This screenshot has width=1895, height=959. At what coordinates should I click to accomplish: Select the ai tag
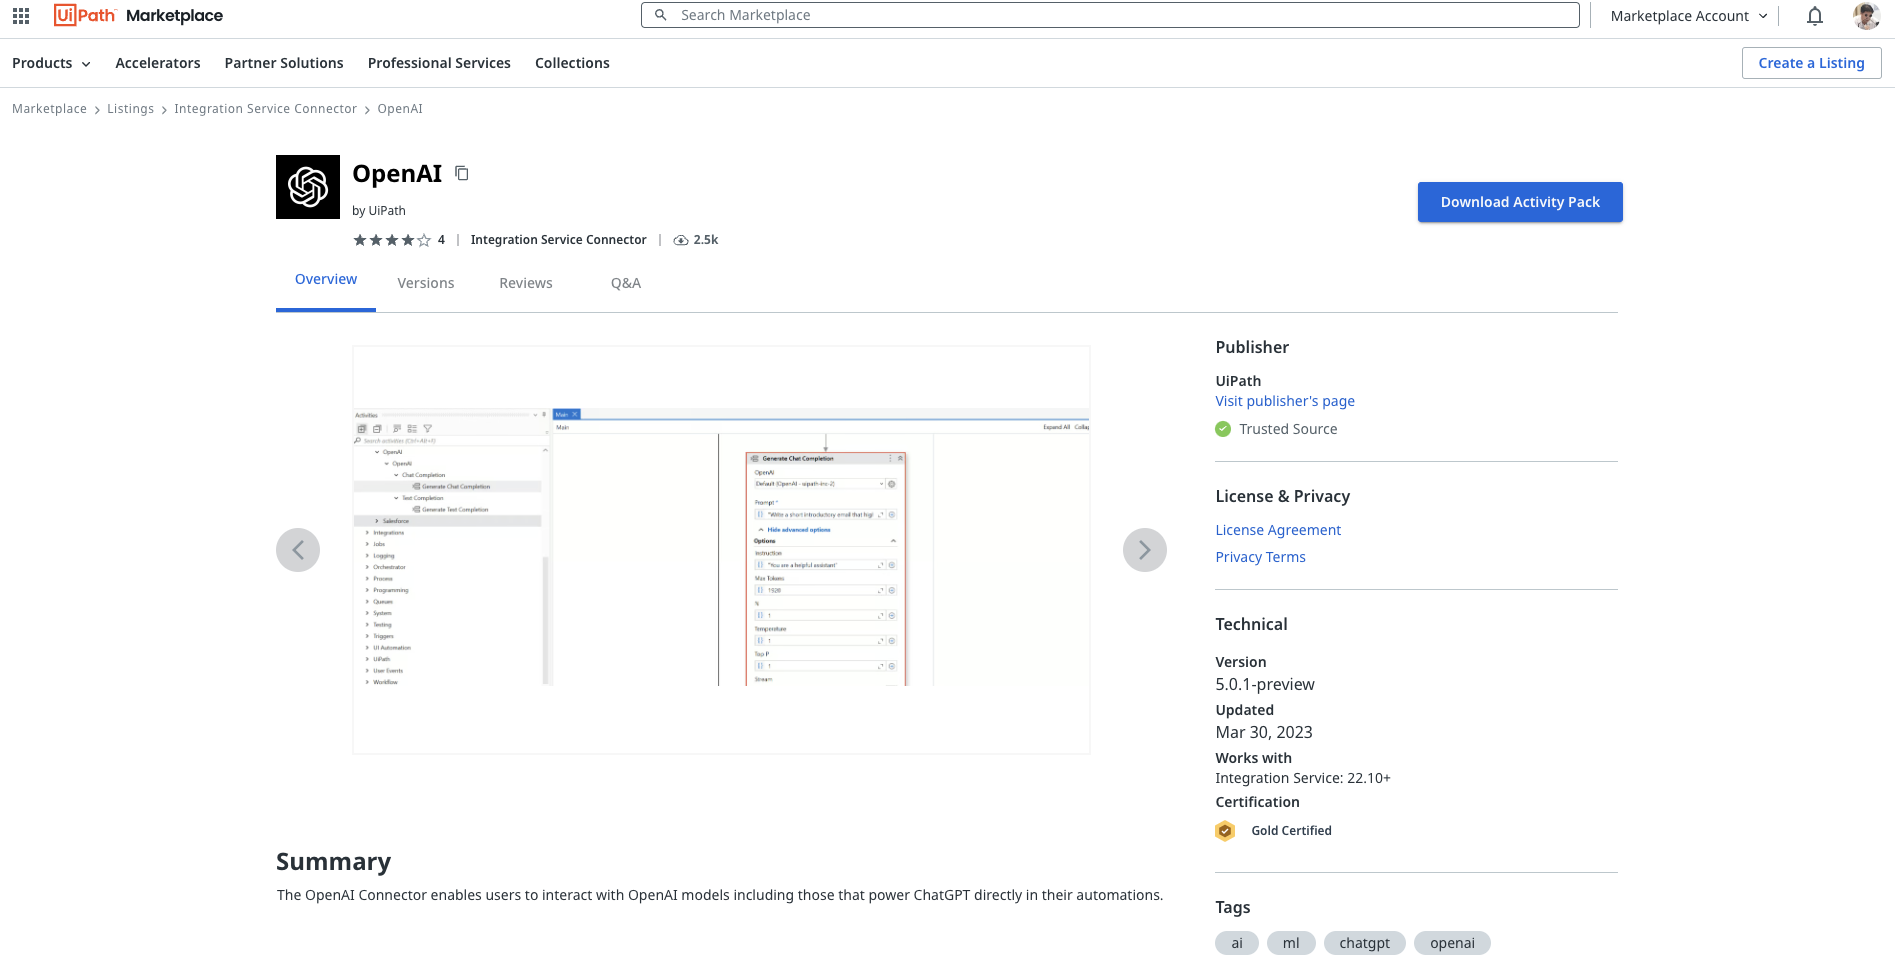point(1237,943)
